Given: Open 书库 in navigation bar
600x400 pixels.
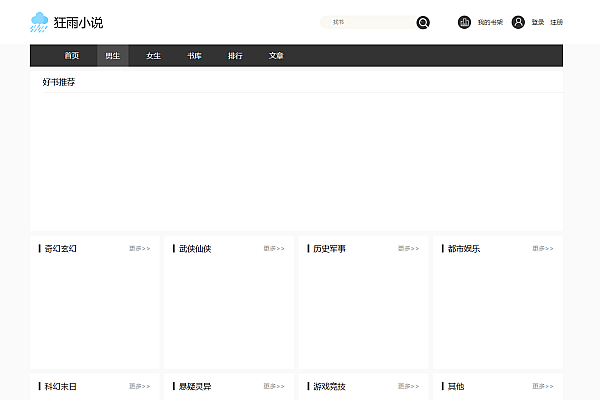Looking at the screenshot, I should coord(194,56).
